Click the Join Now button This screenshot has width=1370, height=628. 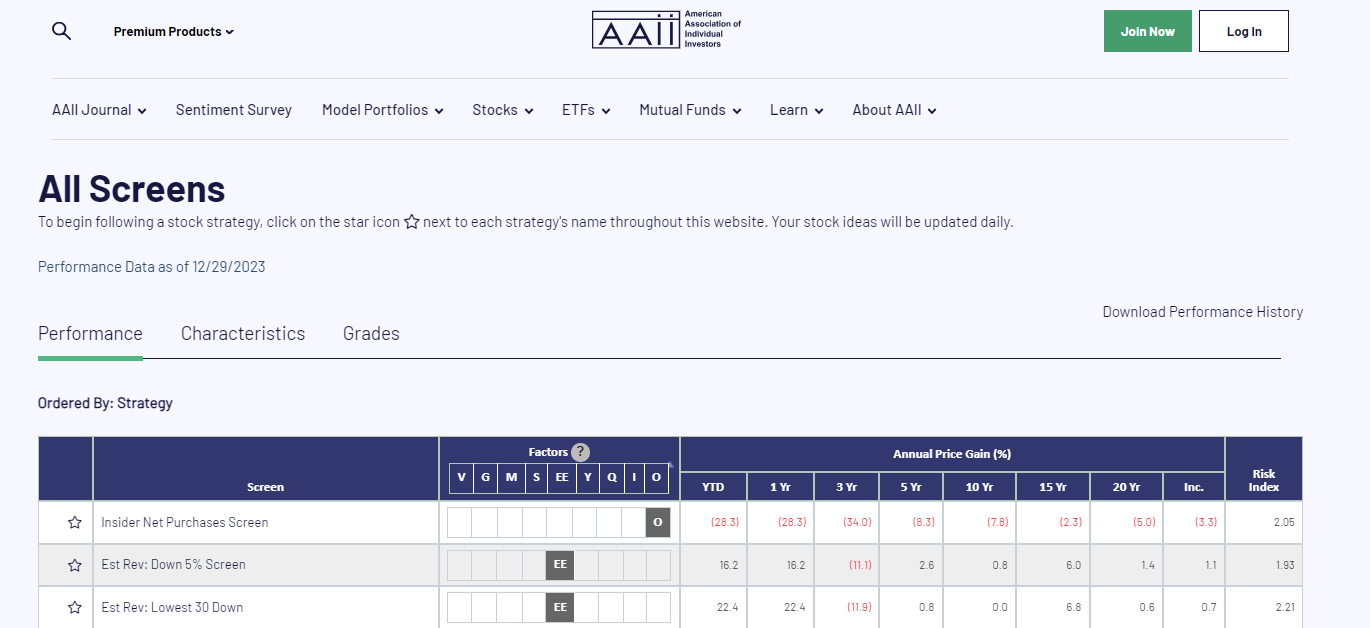pos(1148,31)
